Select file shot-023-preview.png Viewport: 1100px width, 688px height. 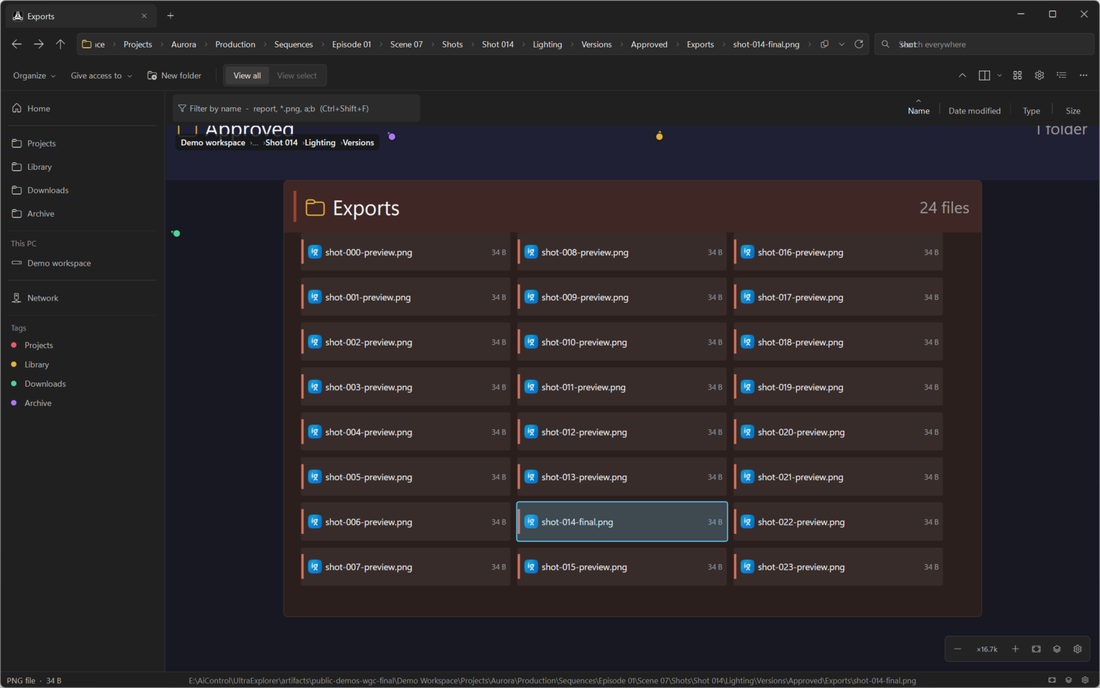(x=838, y=567)
